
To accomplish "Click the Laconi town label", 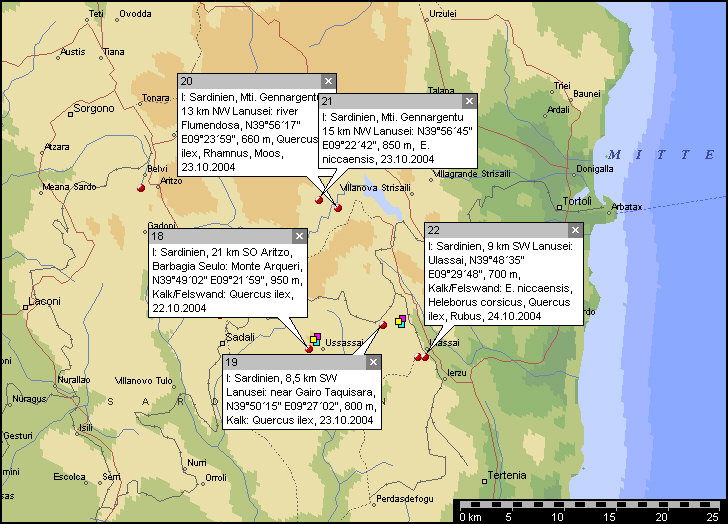I will 43,301.
